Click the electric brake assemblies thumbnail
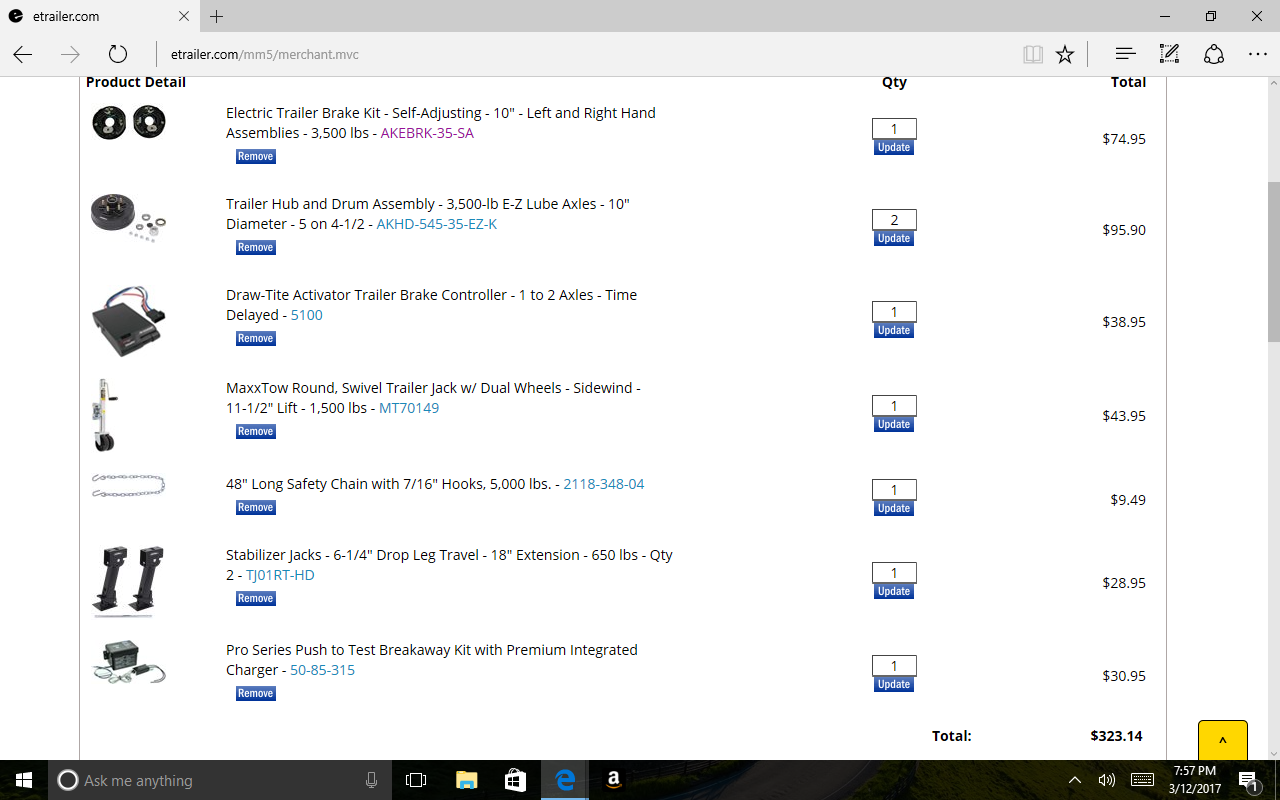 [129, 122]
